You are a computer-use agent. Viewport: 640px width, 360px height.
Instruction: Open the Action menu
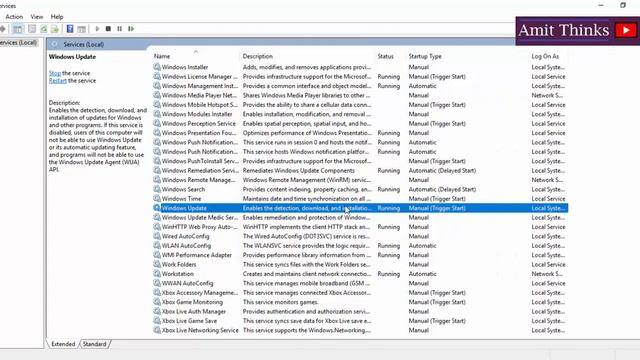point(14,17)
